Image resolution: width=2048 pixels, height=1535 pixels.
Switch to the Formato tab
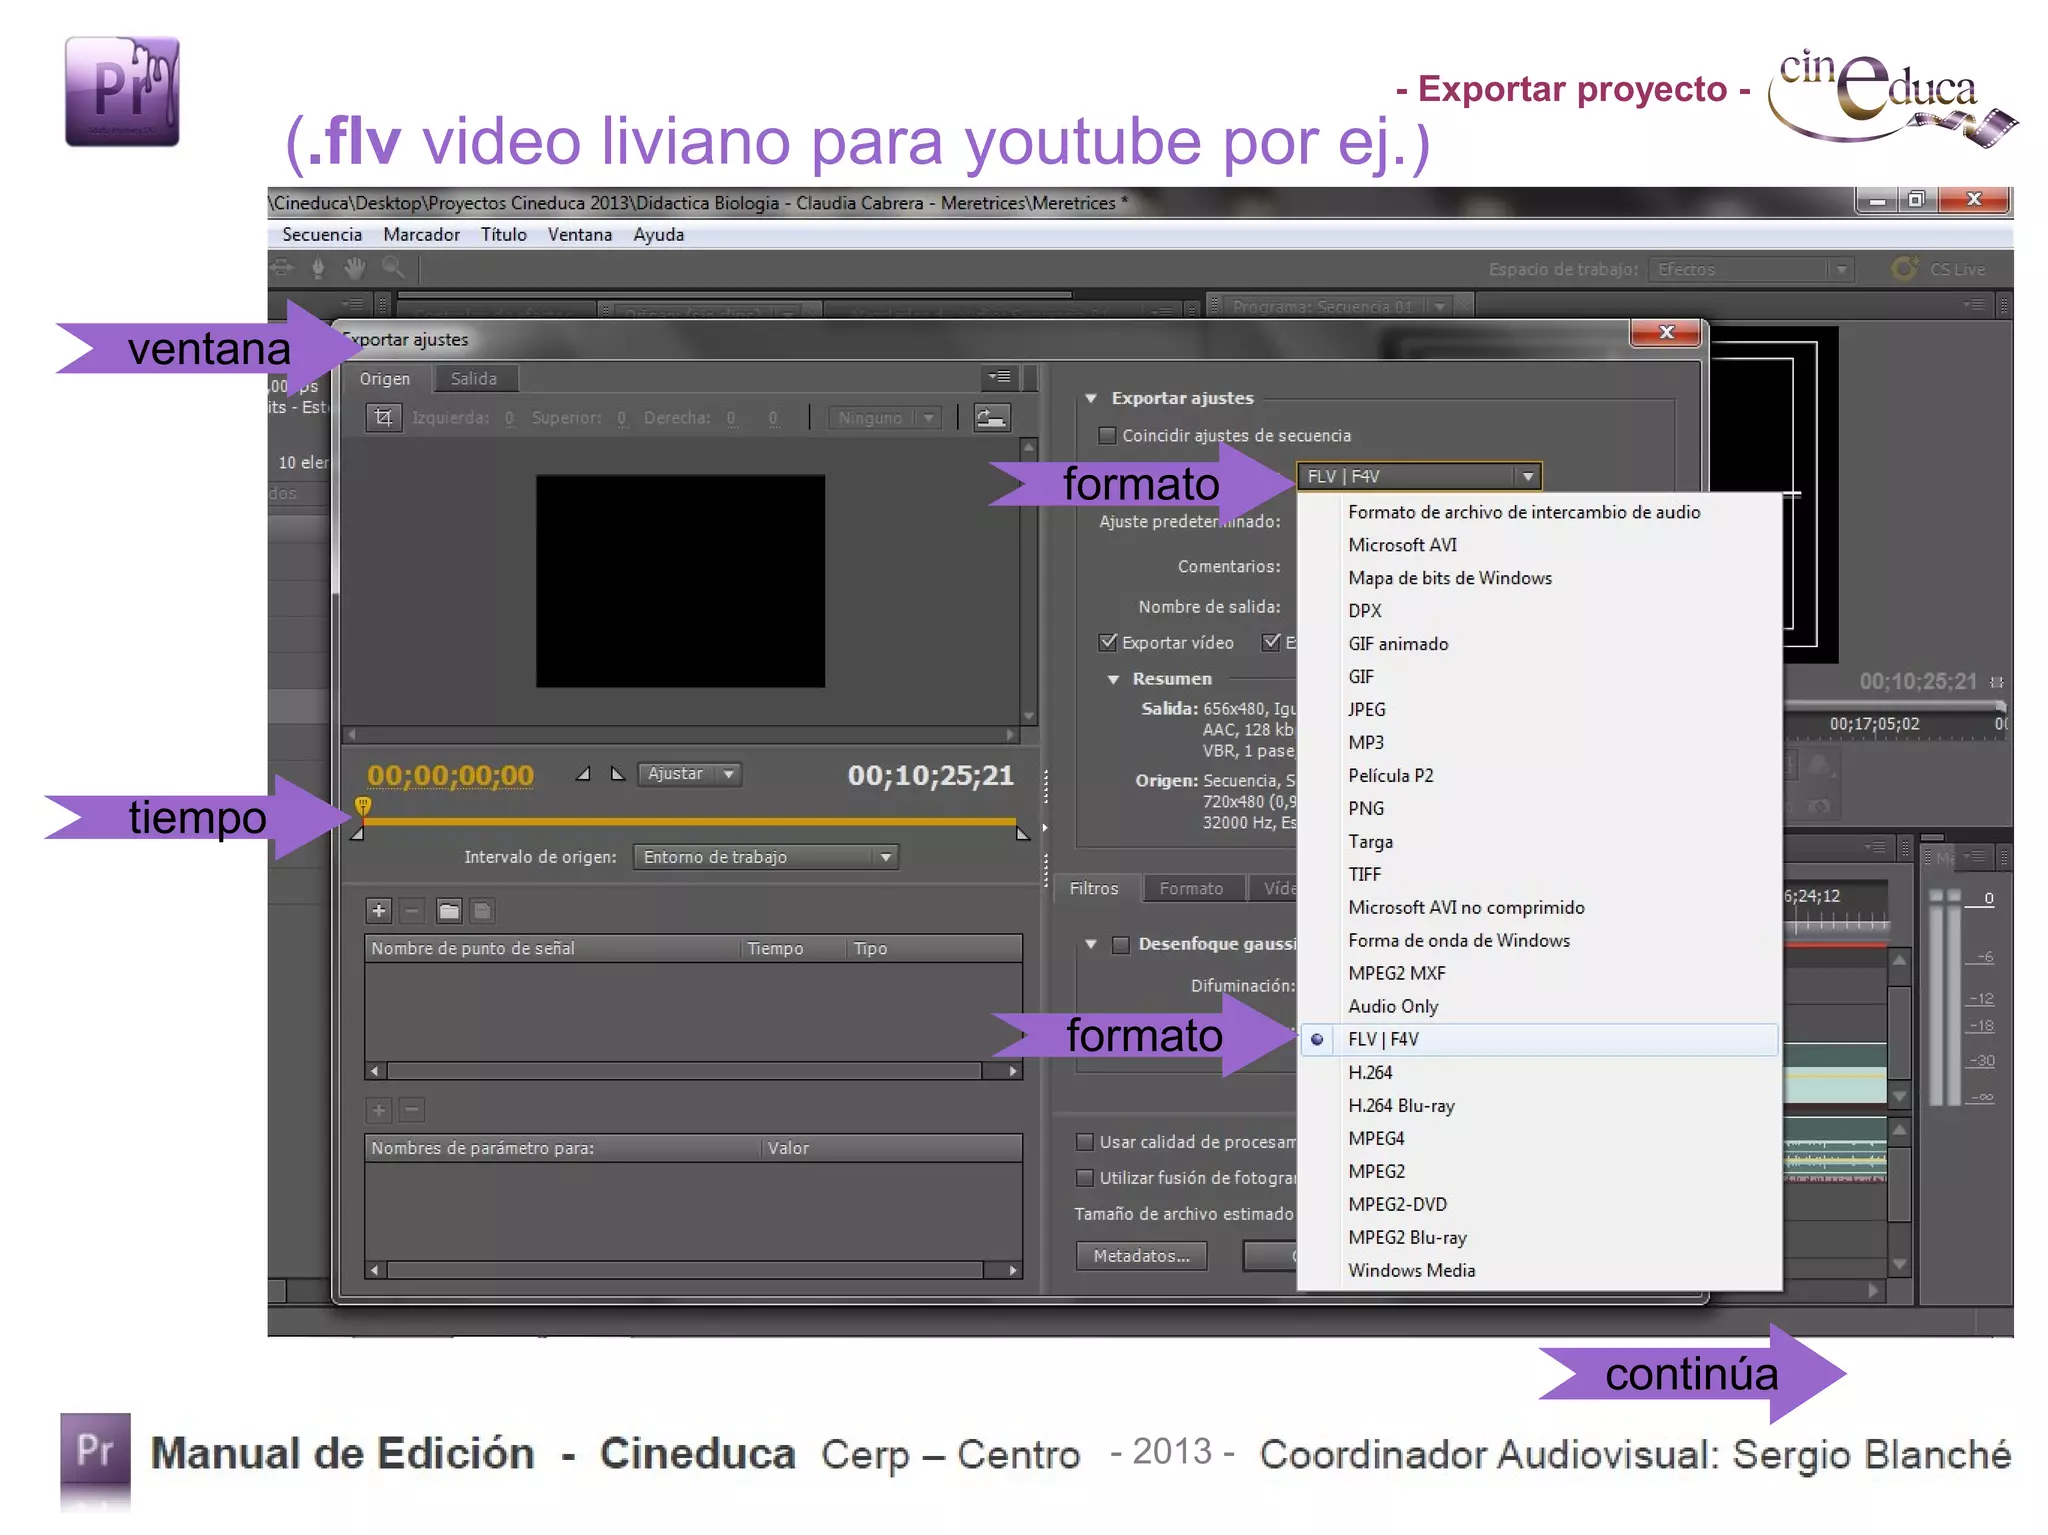click(1191, 888)
